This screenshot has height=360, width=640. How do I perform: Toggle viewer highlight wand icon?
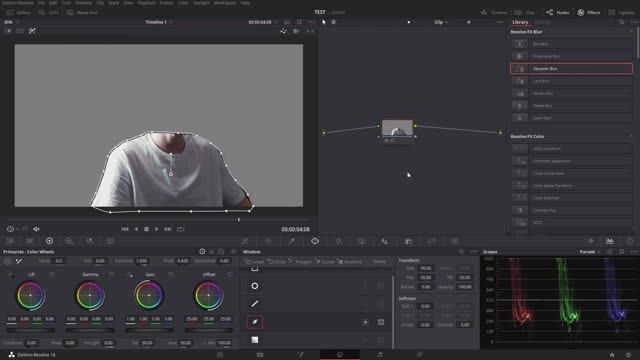coord(32,31)
